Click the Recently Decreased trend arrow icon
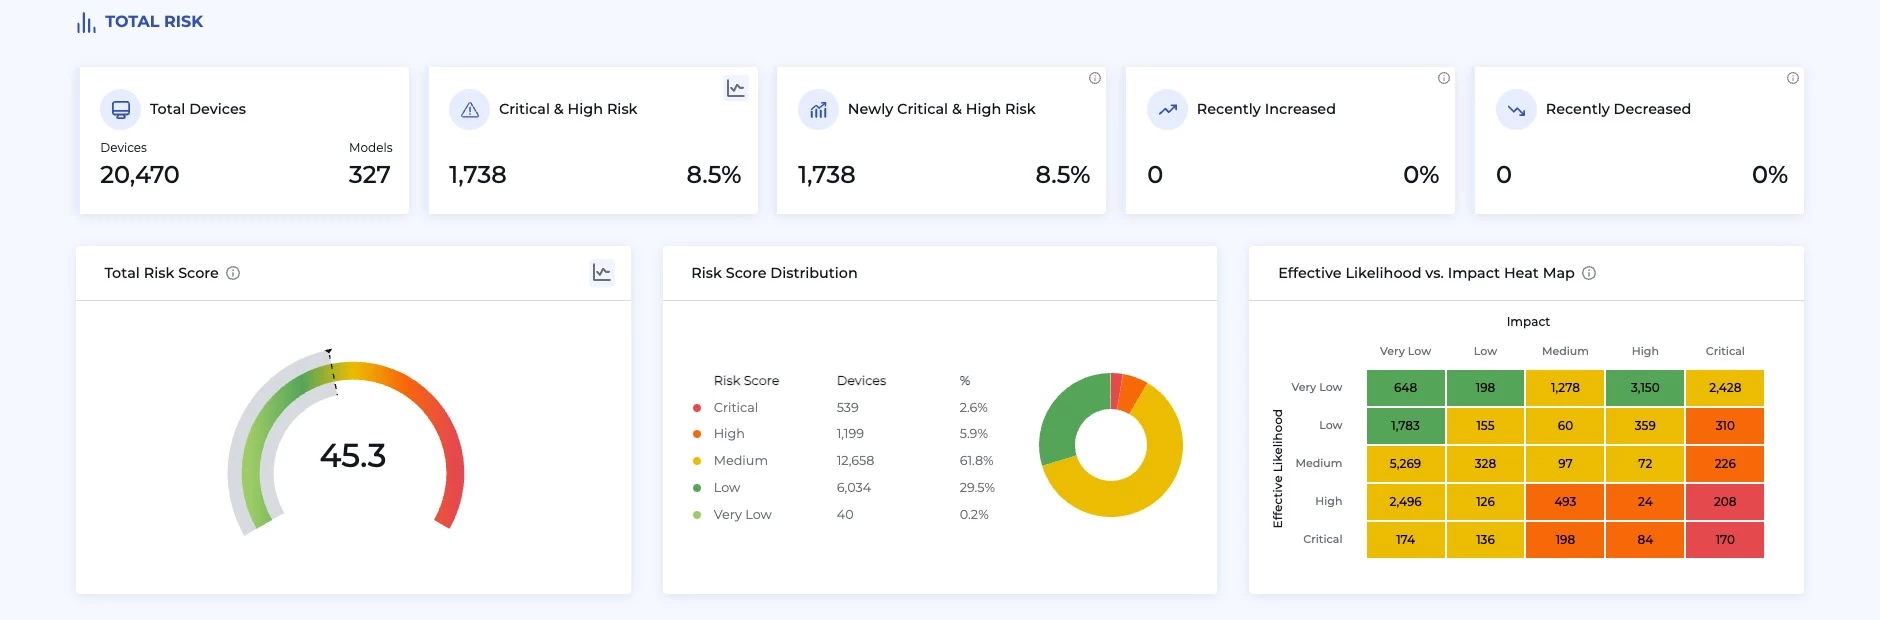The width and height of the screenshot is (1891, 620). click(1516, 110)
